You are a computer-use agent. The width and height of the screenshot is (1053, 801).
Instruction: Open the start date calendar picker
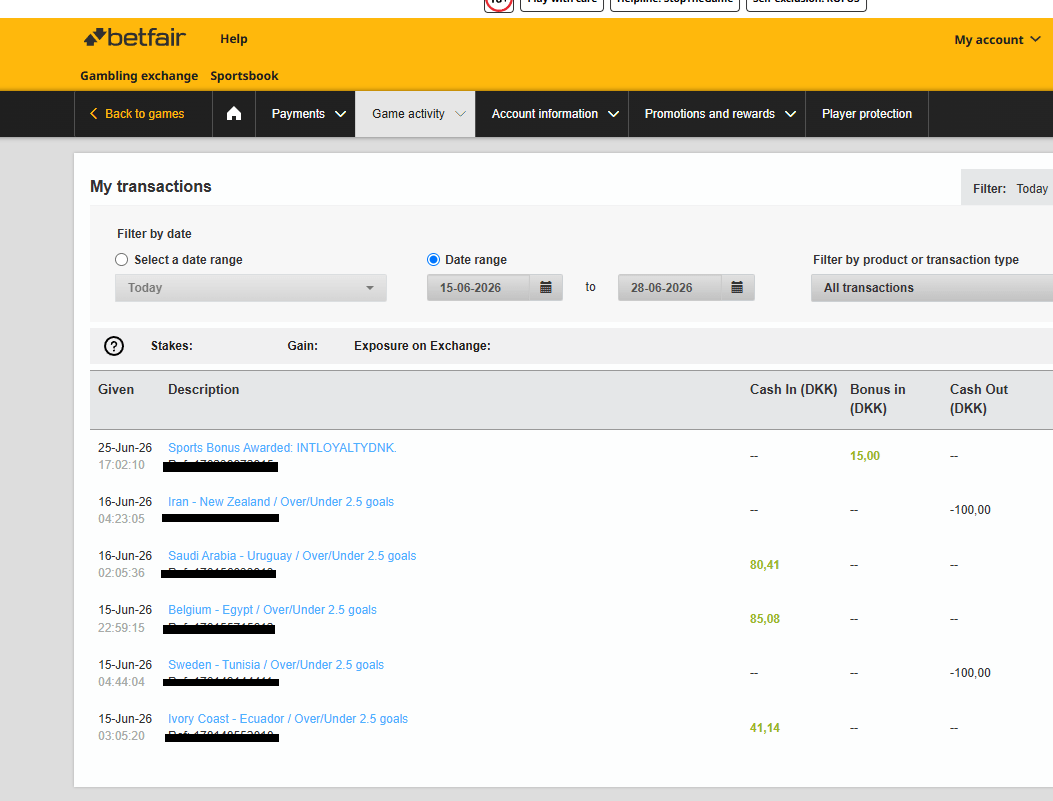[x=546, y=287]
